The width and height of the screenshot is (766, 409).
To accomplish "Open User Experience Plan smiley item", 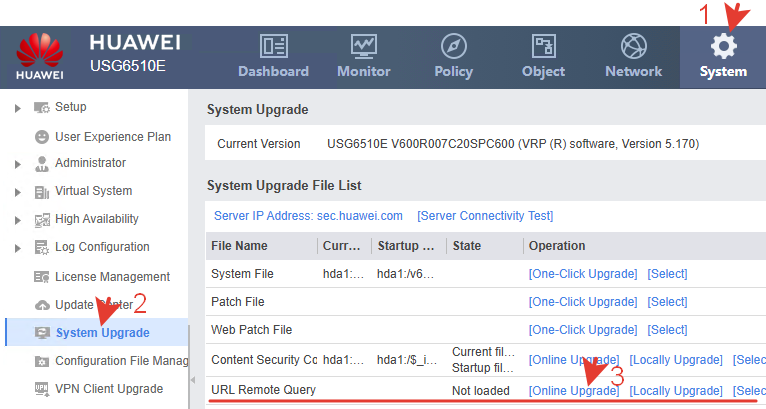I will tap(42, 137).
